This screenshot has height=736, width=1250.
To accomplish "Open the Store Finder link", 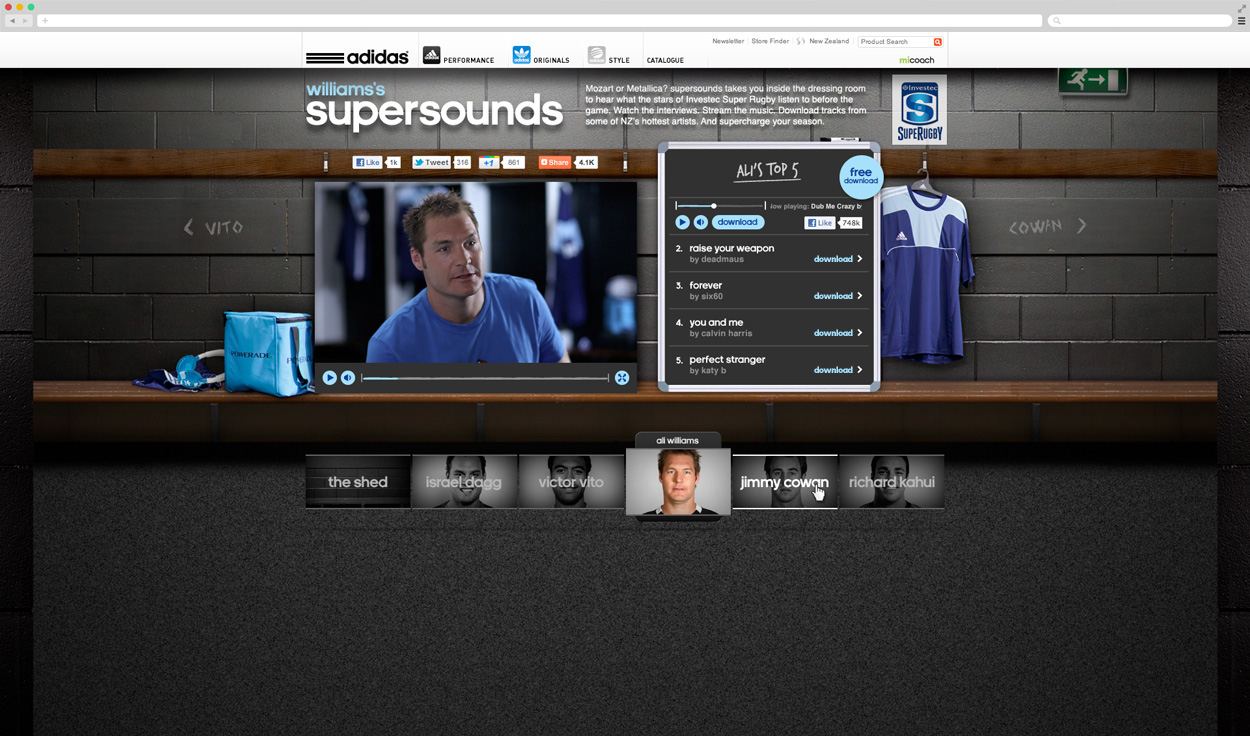I will 770,41.
